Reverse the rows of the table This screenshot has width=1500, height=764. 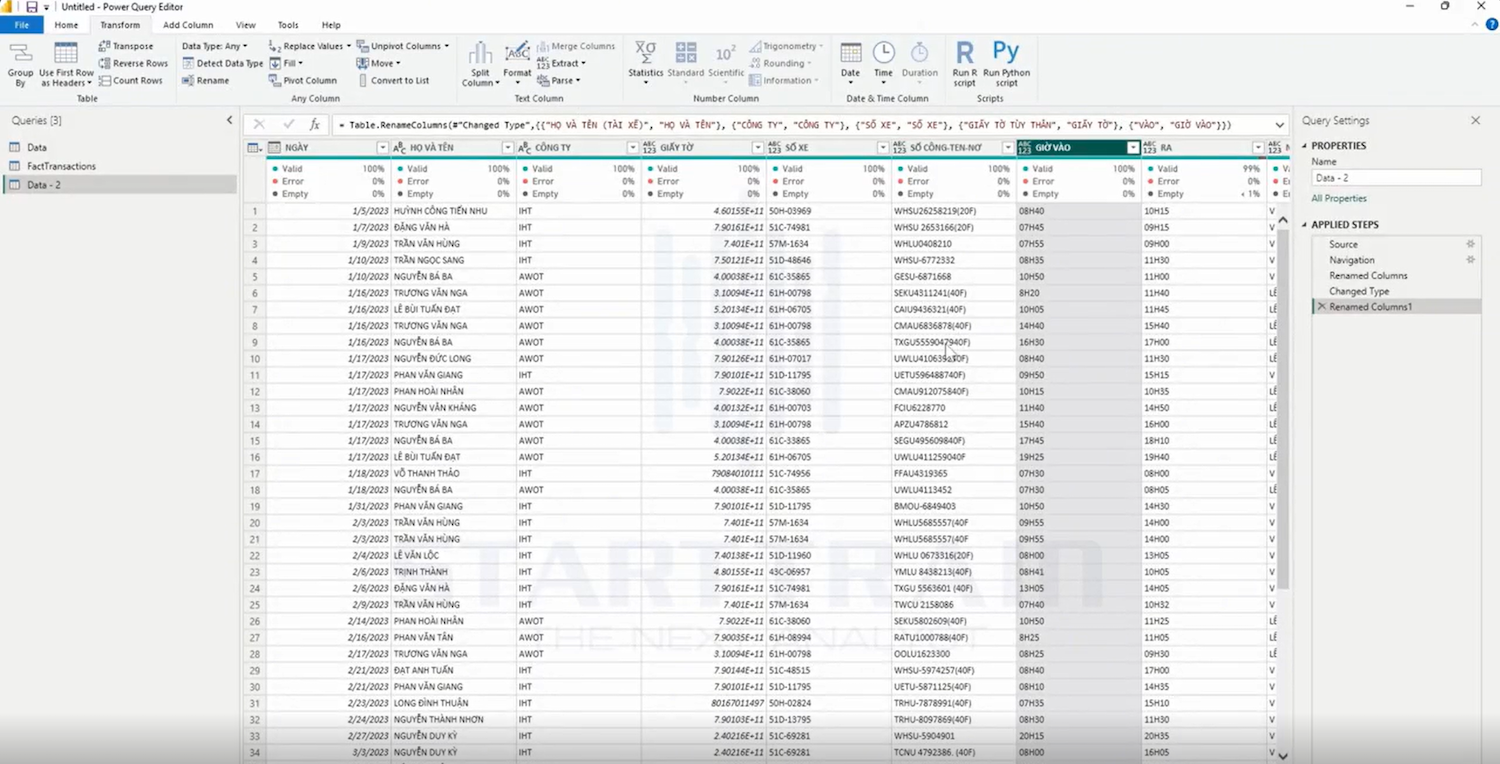(133, 63)
